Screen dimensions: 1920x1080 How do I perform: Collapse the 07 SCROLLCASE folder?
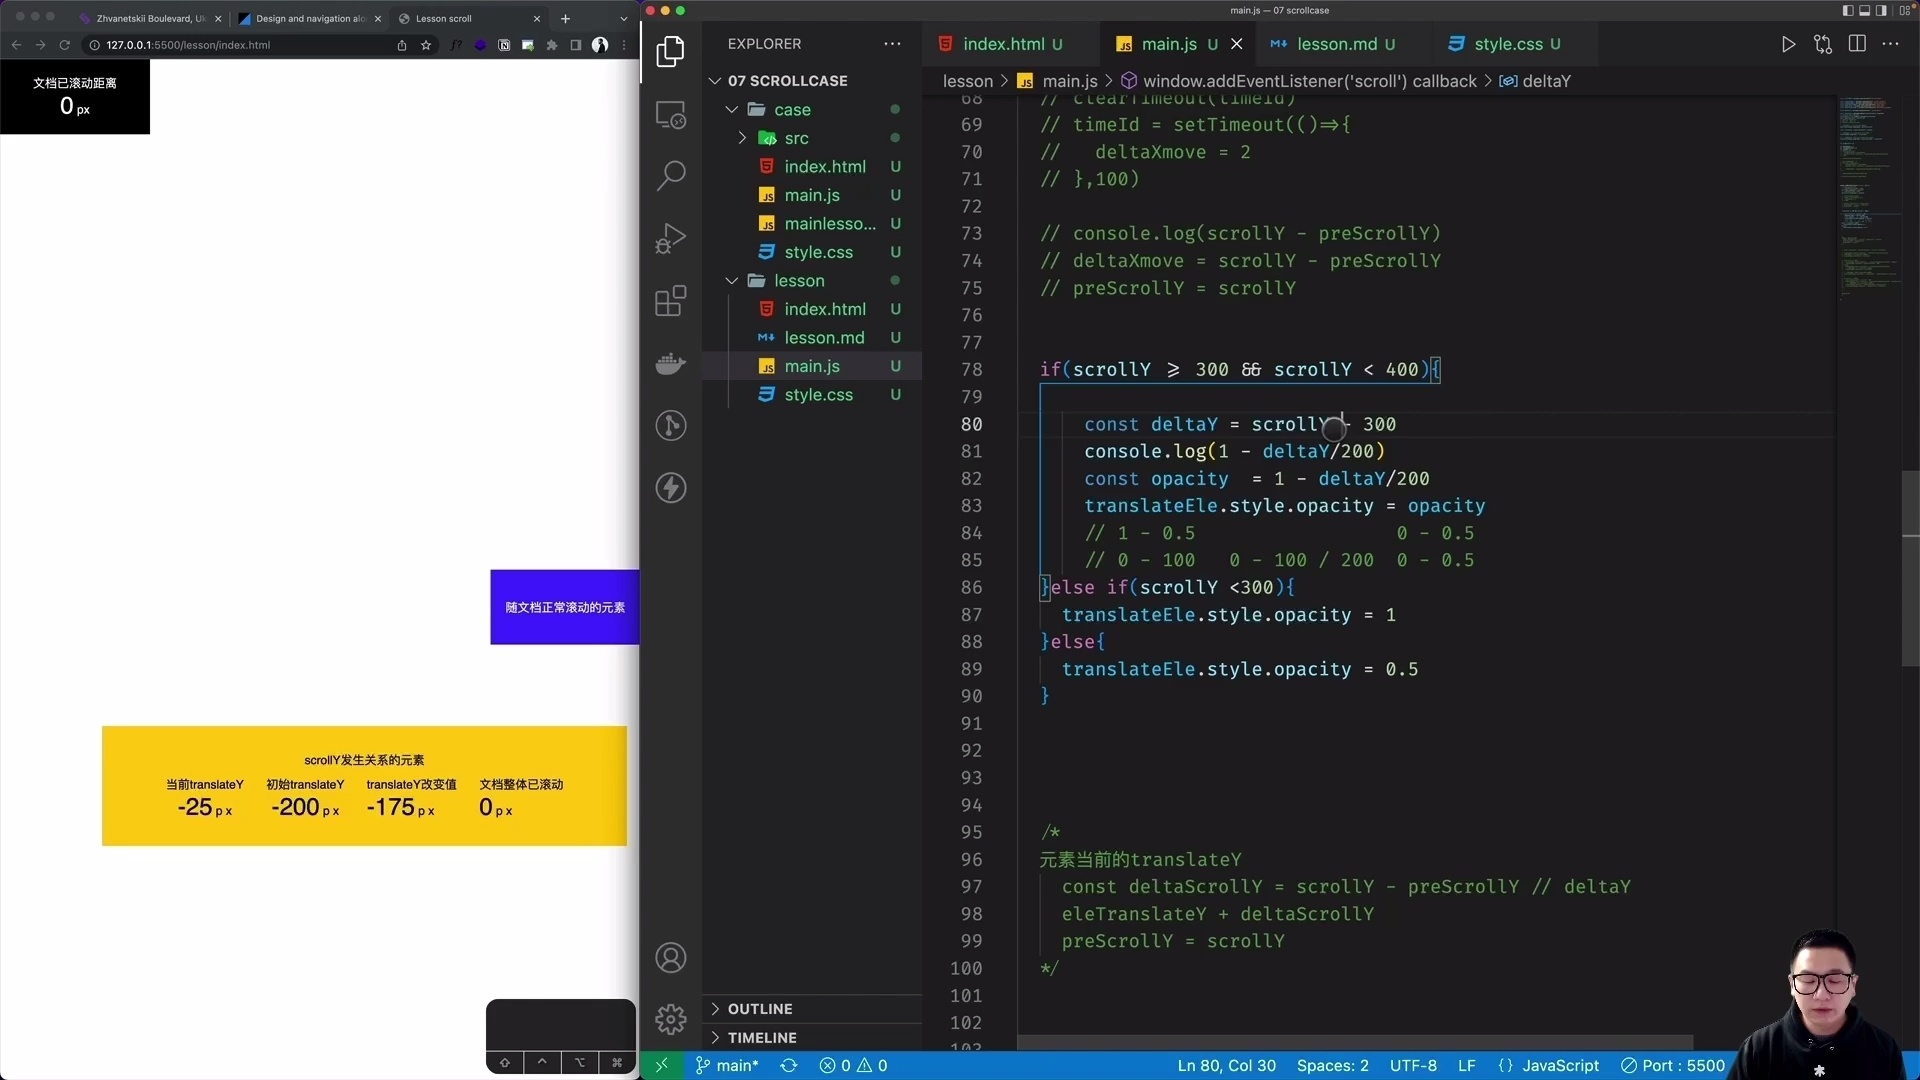(x=715, y=80)
